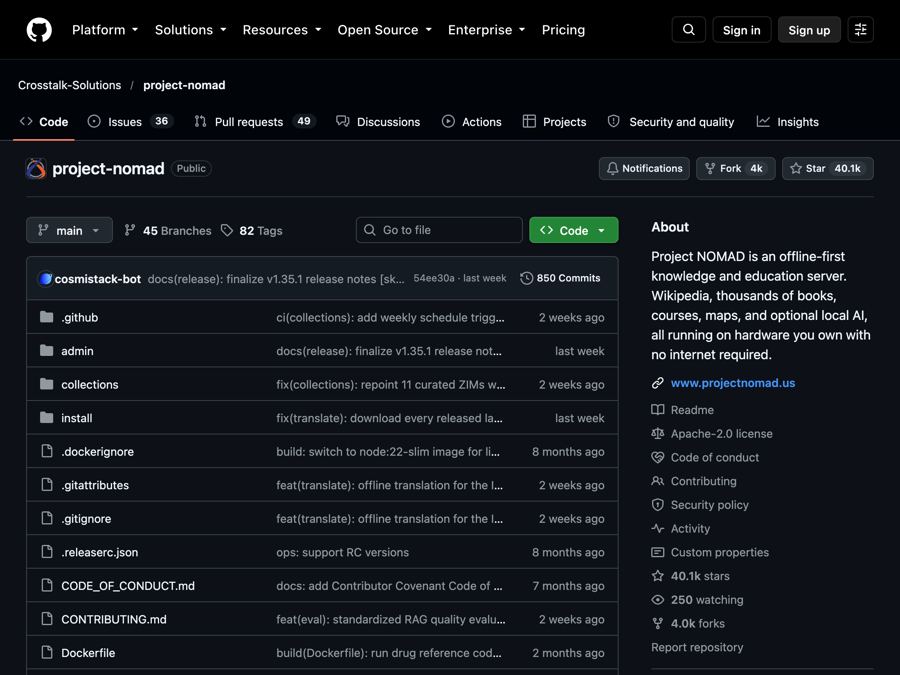Click the .dockerignore file icon
Image resolution: width=900 pixels, height=675 pixels.
coord(47,452)
